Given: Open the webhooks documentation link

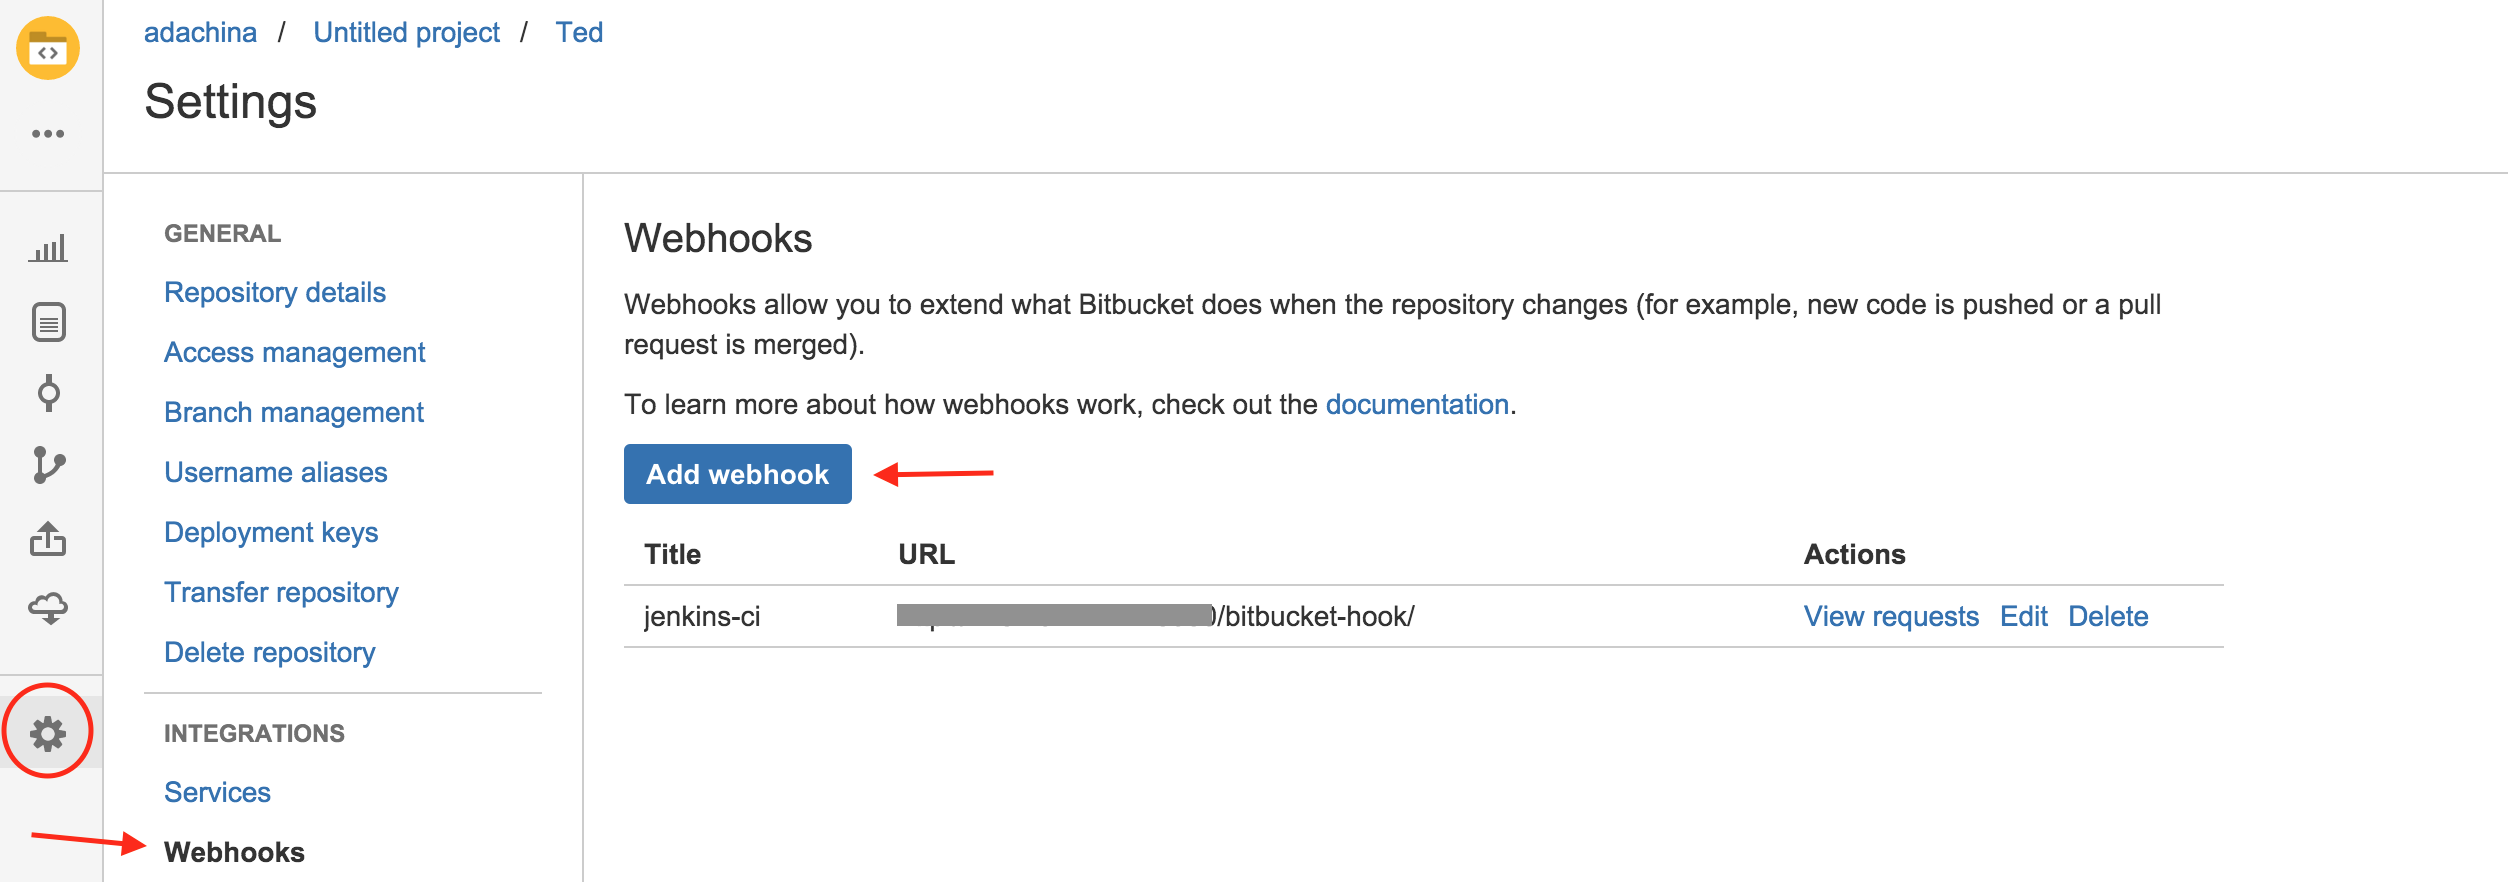Looking at the screenshot, I should click(1416, 404).
